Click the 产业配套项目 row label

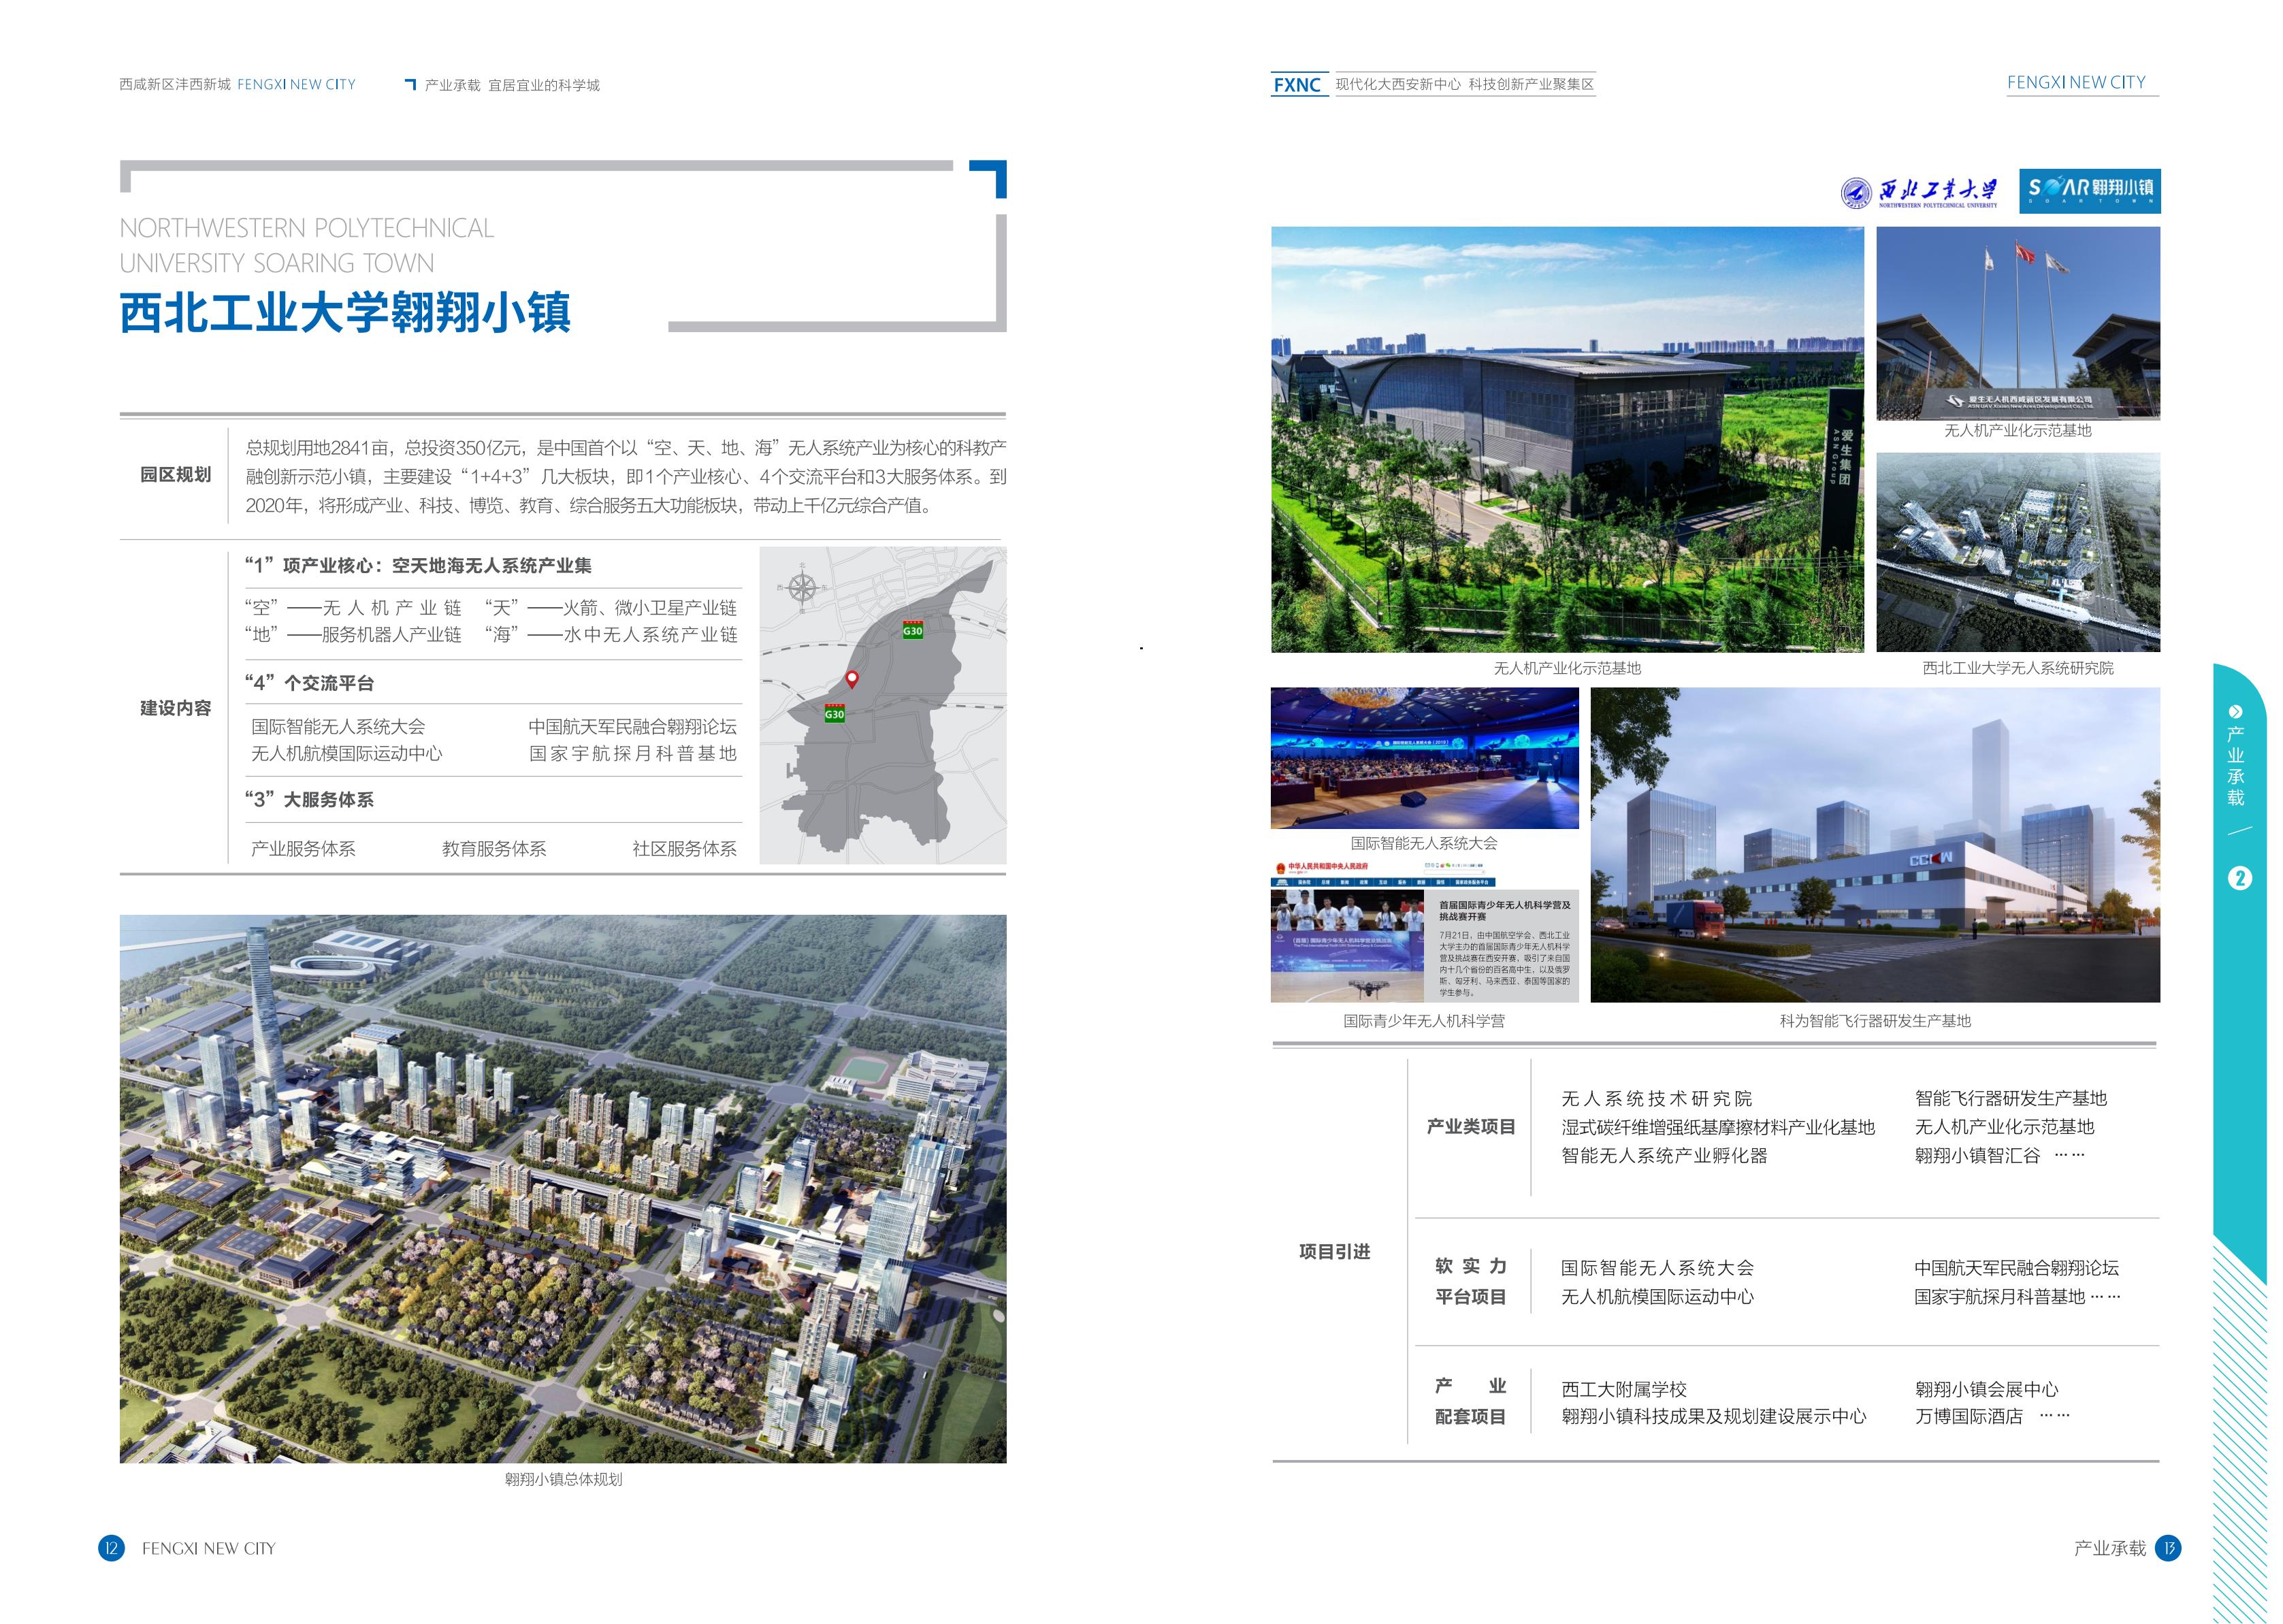(1470, 1401)
